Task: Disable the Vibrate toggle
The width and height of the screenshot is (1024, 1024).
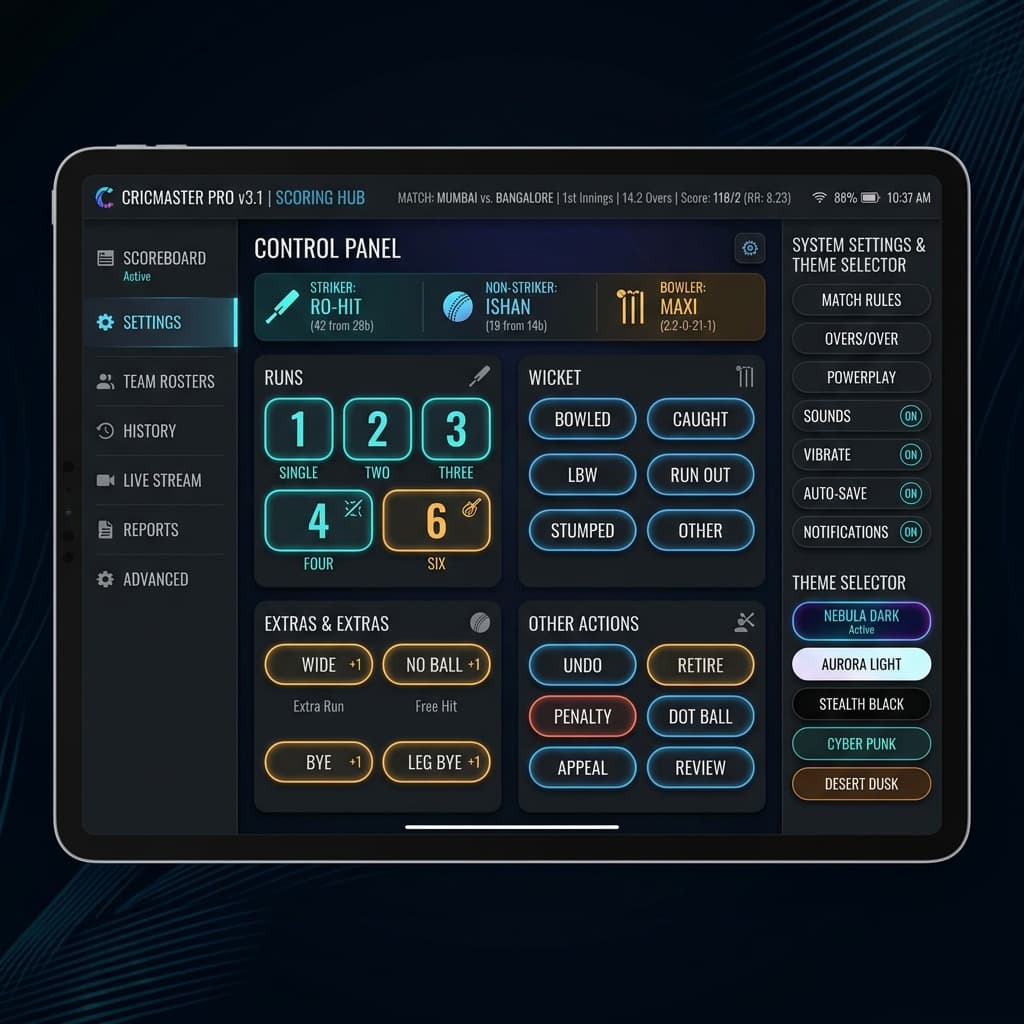Action: point(910,455)
